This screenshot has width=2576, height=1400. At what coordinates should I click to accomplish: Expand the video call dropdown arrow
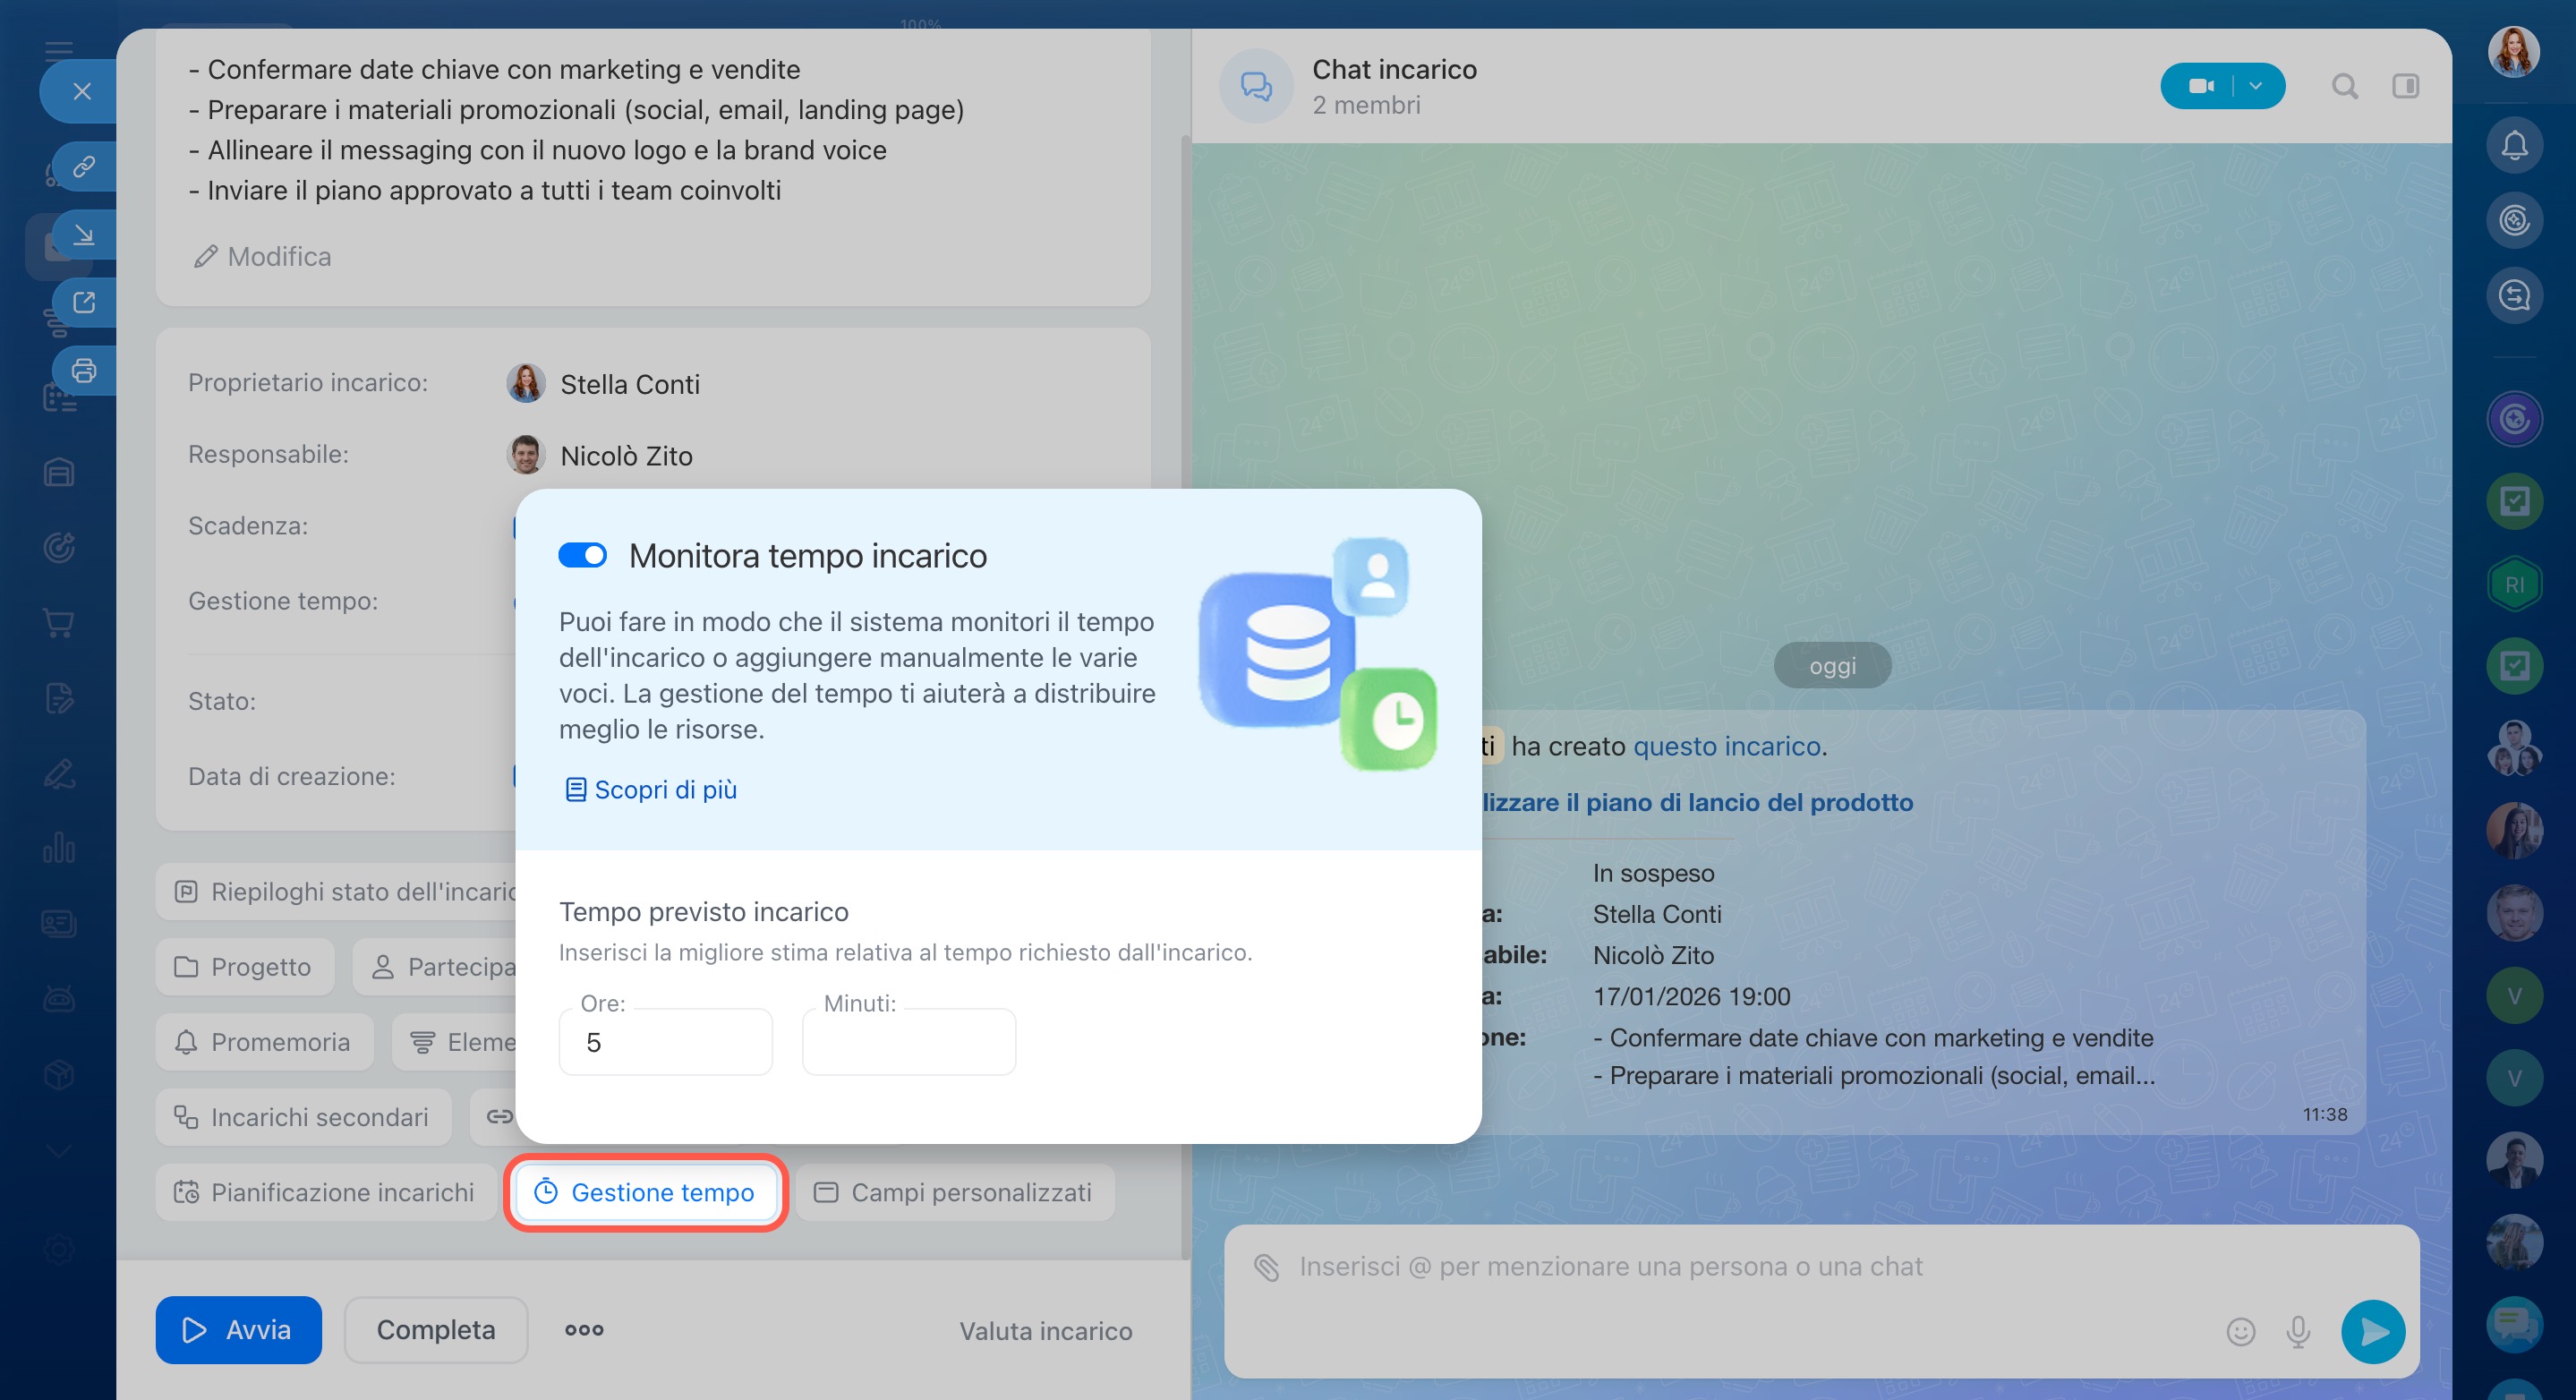point(2256,86)
